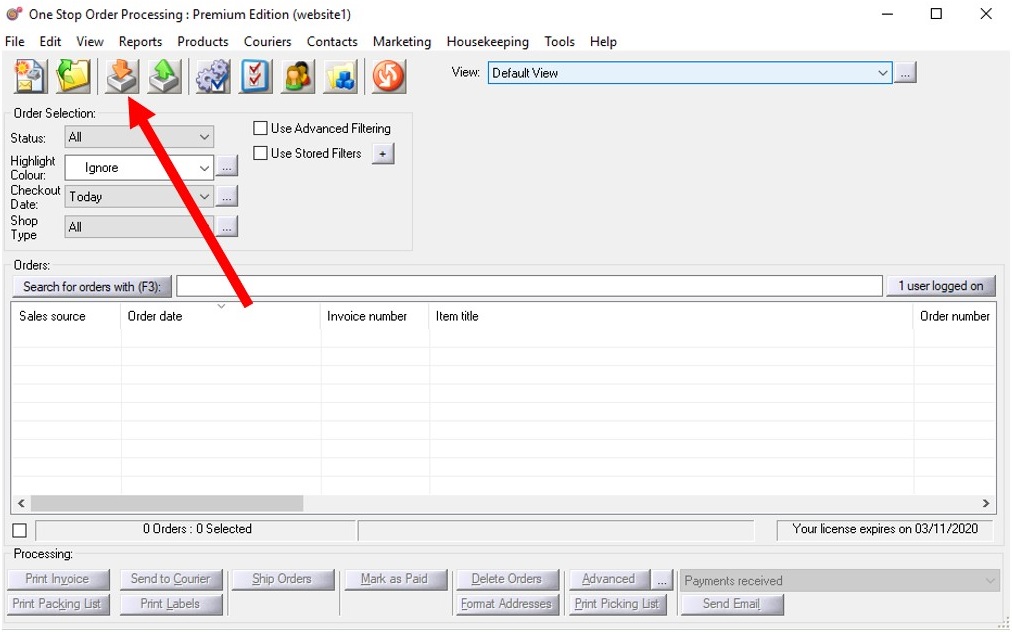Click the 0 Orders : 0 Selected status text
Image resolution: width=1012 pixels, height=632 pixels.
pyautogui.click(x=197, y=529)
